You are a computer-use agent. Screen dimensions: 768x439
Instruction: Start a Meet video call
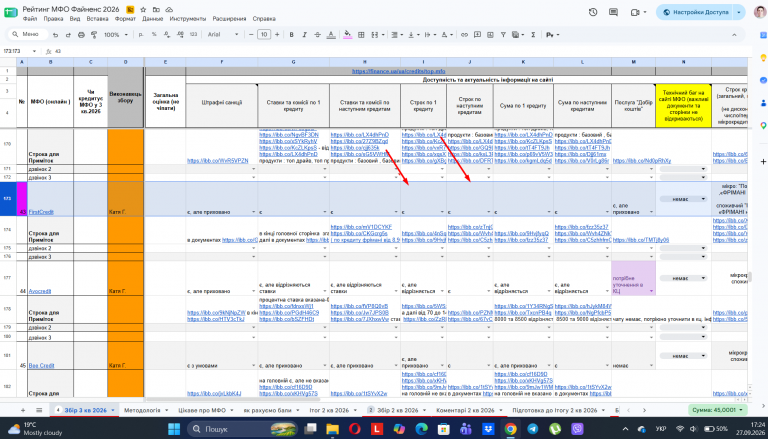coord(636,12)
